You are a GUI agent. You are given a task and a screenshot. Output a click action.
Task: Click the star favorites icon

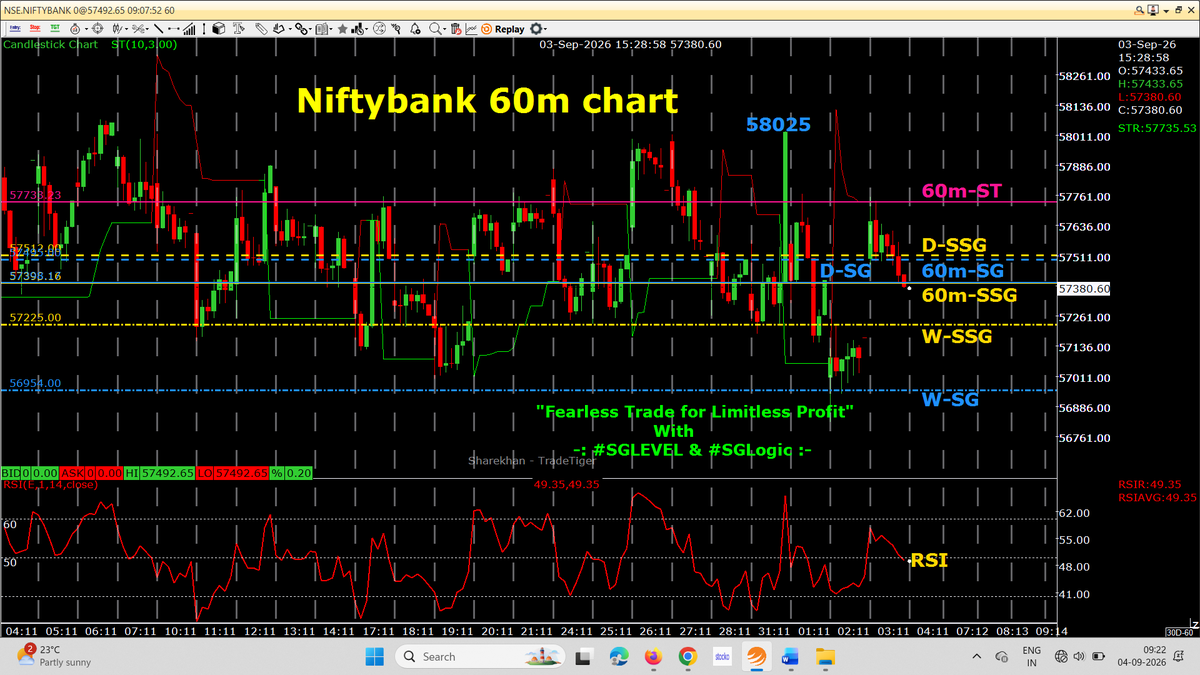click(x=342, y=29)
